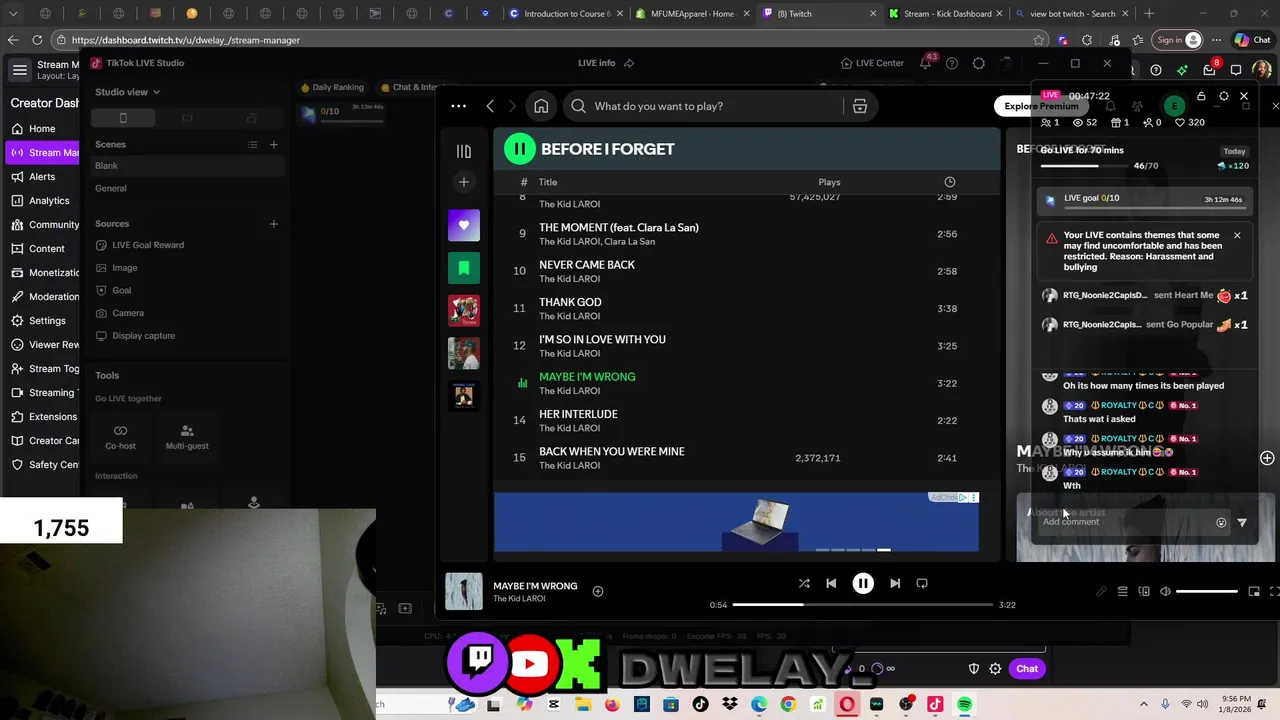Open the Spotify queue icon
The width and height of the screenshot is (1280, 720).
(x=1122, y=592)
